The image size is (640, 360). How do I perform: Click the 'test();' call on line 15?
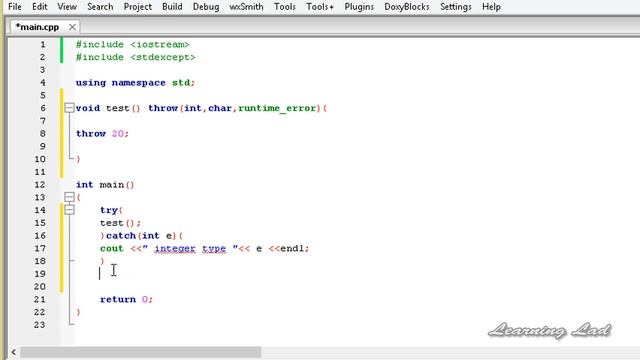click(120, 223)
